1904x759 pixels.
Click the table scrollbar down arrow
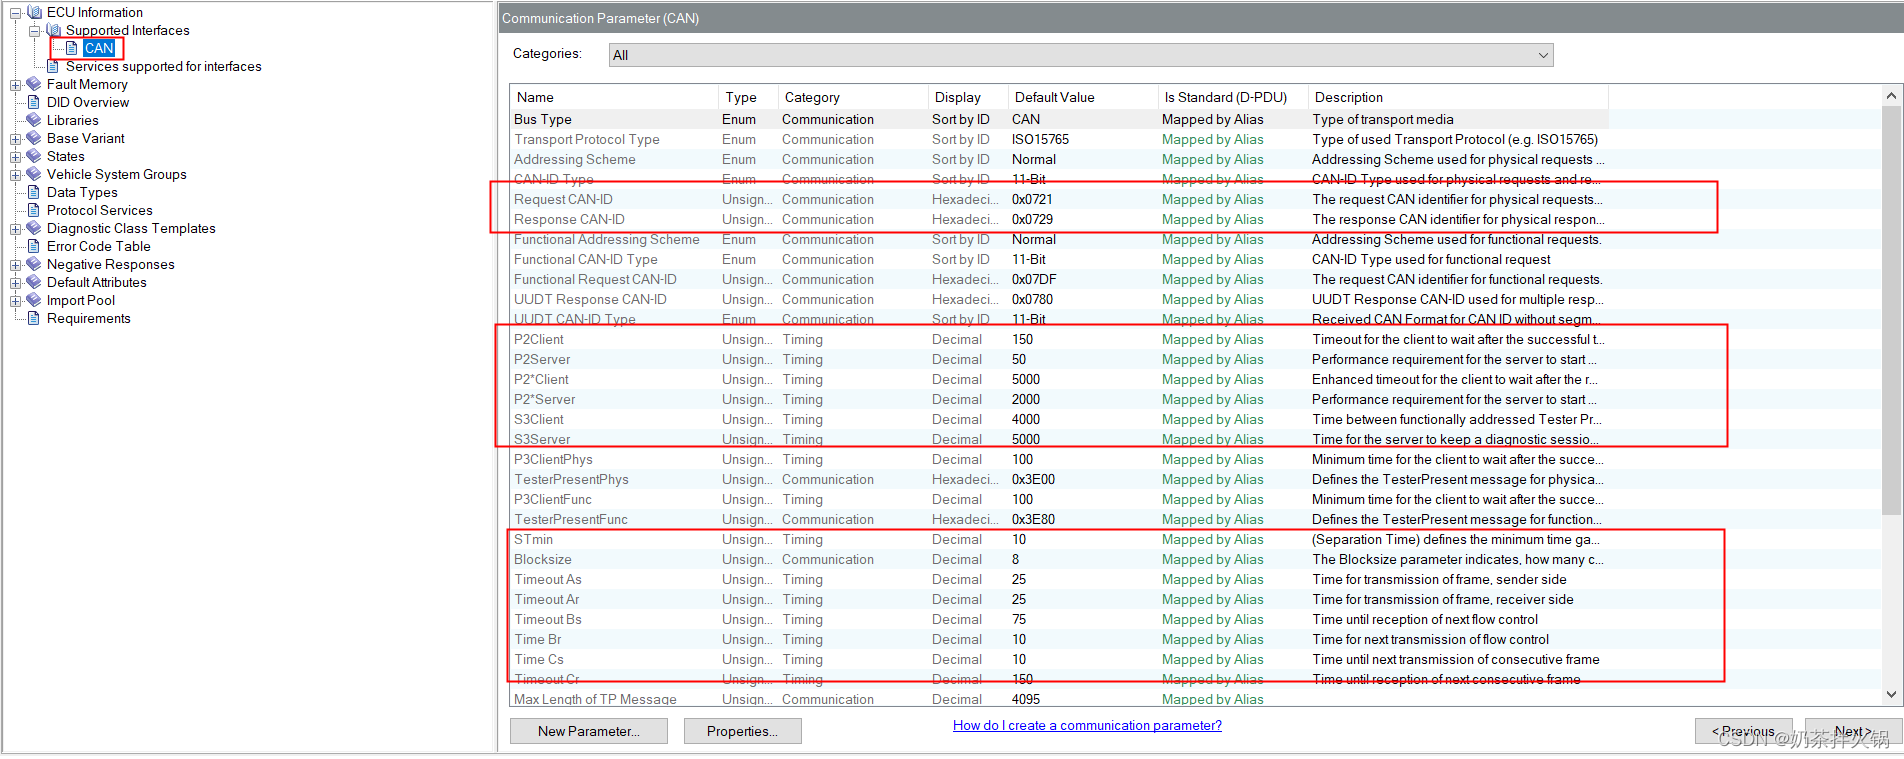coord(1890,694)
